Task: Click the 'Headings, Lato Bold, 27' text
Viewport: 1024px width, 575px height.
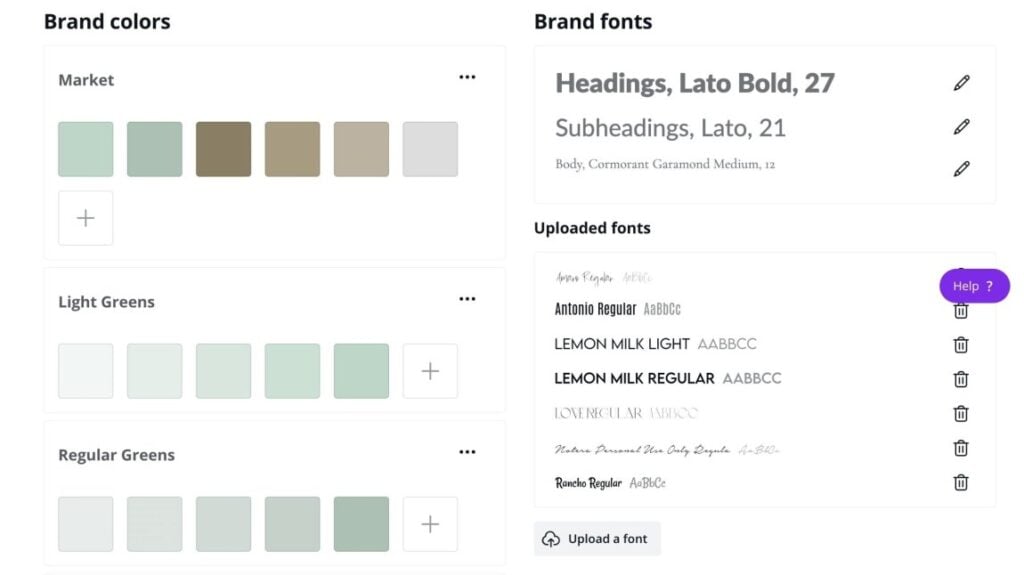Action: click(x=695, y=83)
